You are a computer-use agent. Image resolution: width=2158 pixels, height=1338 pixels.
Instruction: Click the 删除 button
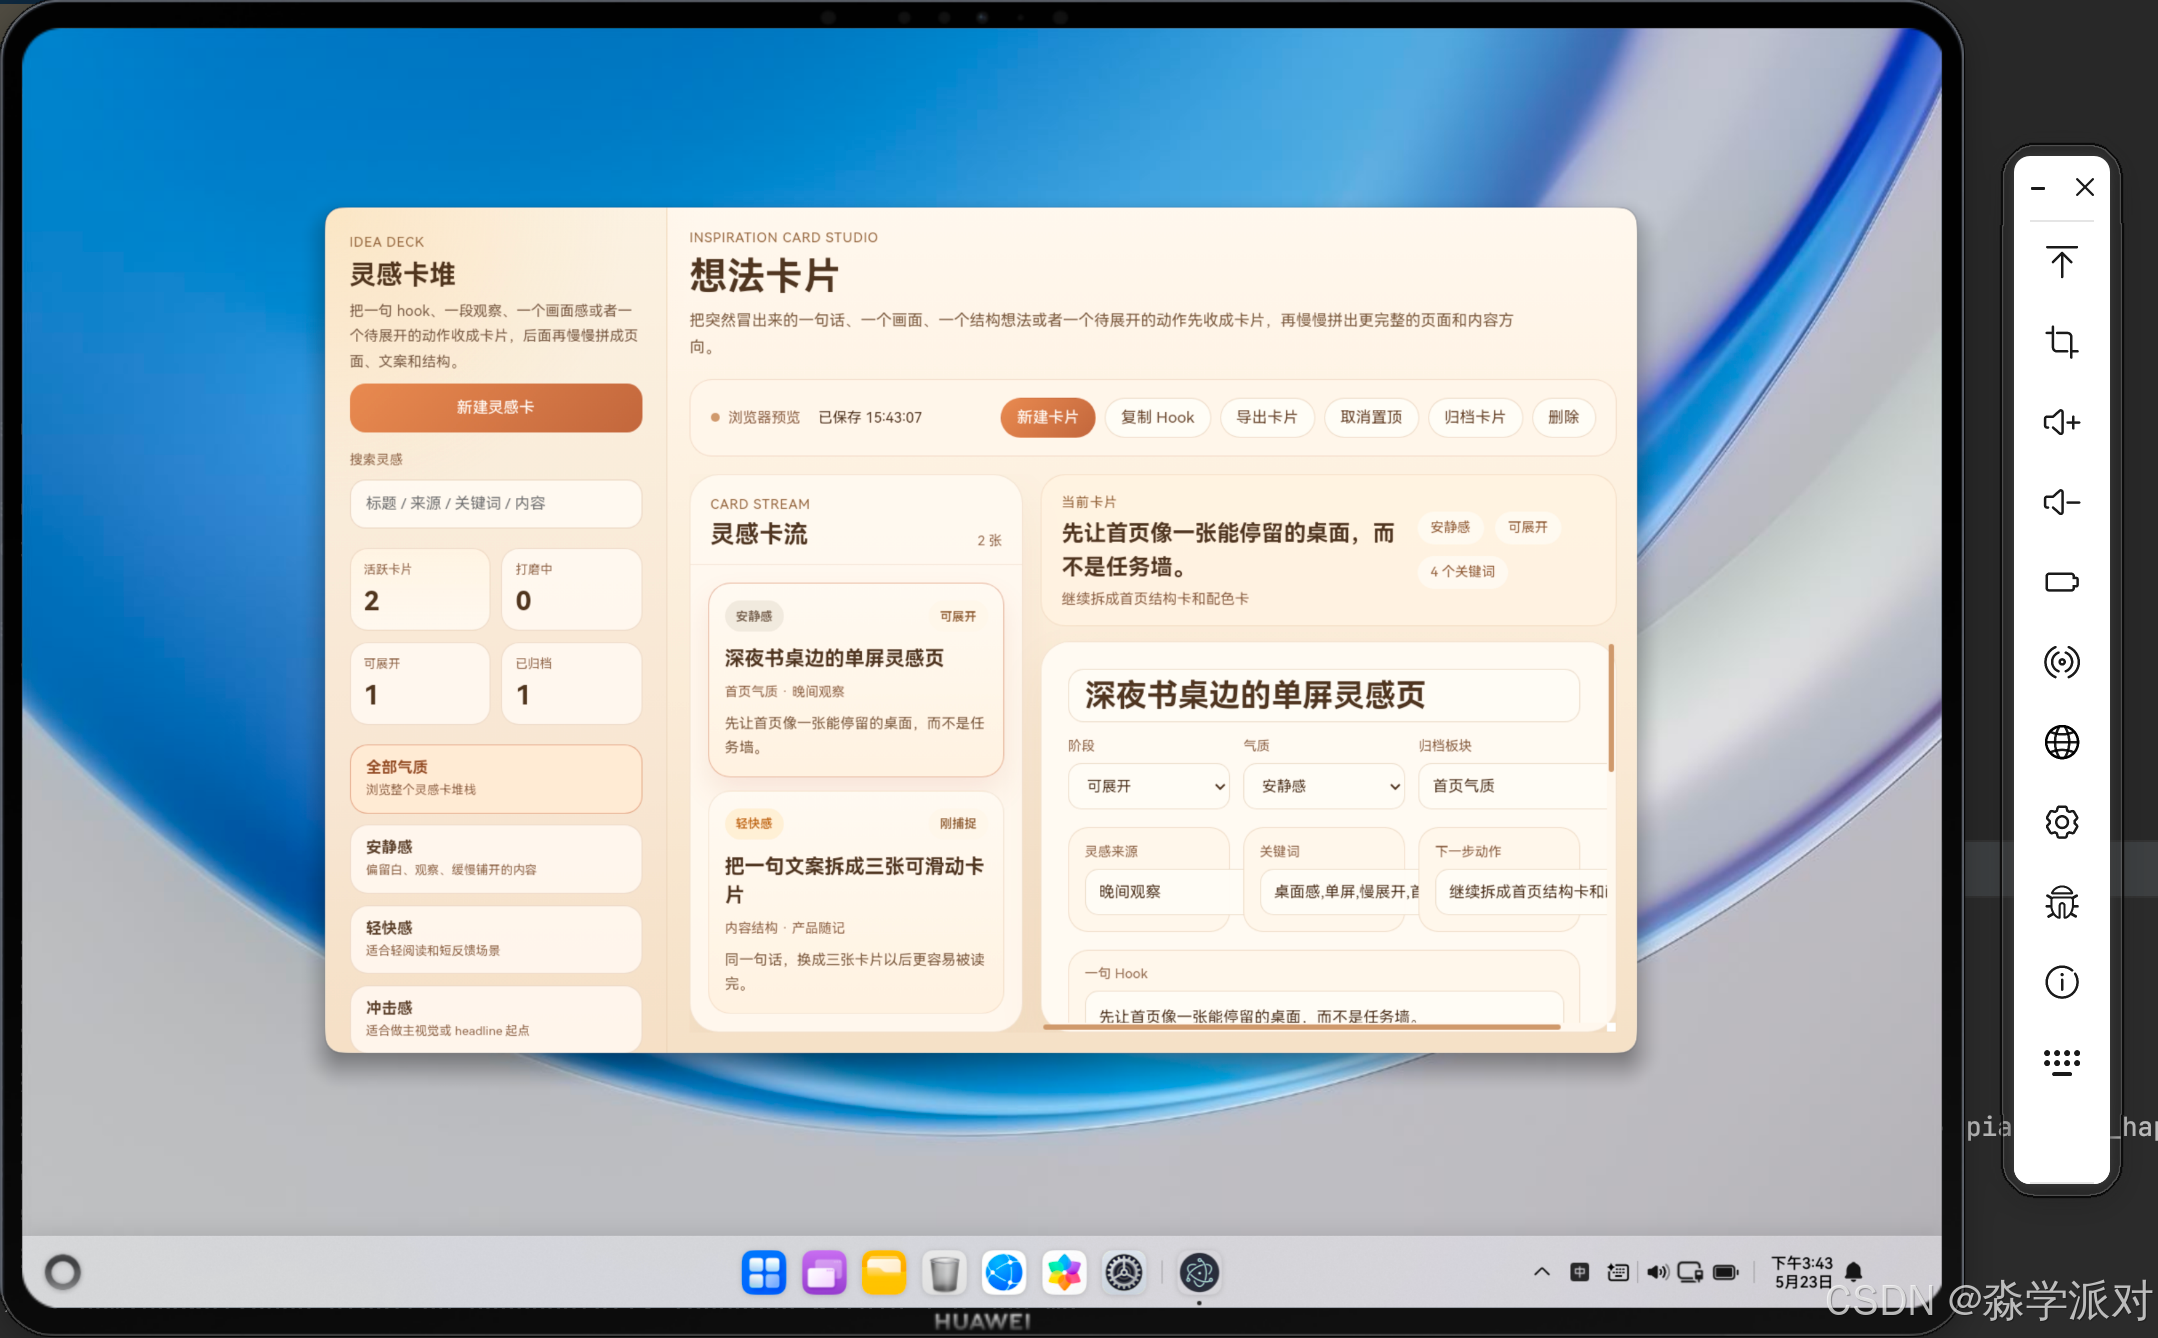1564,417
